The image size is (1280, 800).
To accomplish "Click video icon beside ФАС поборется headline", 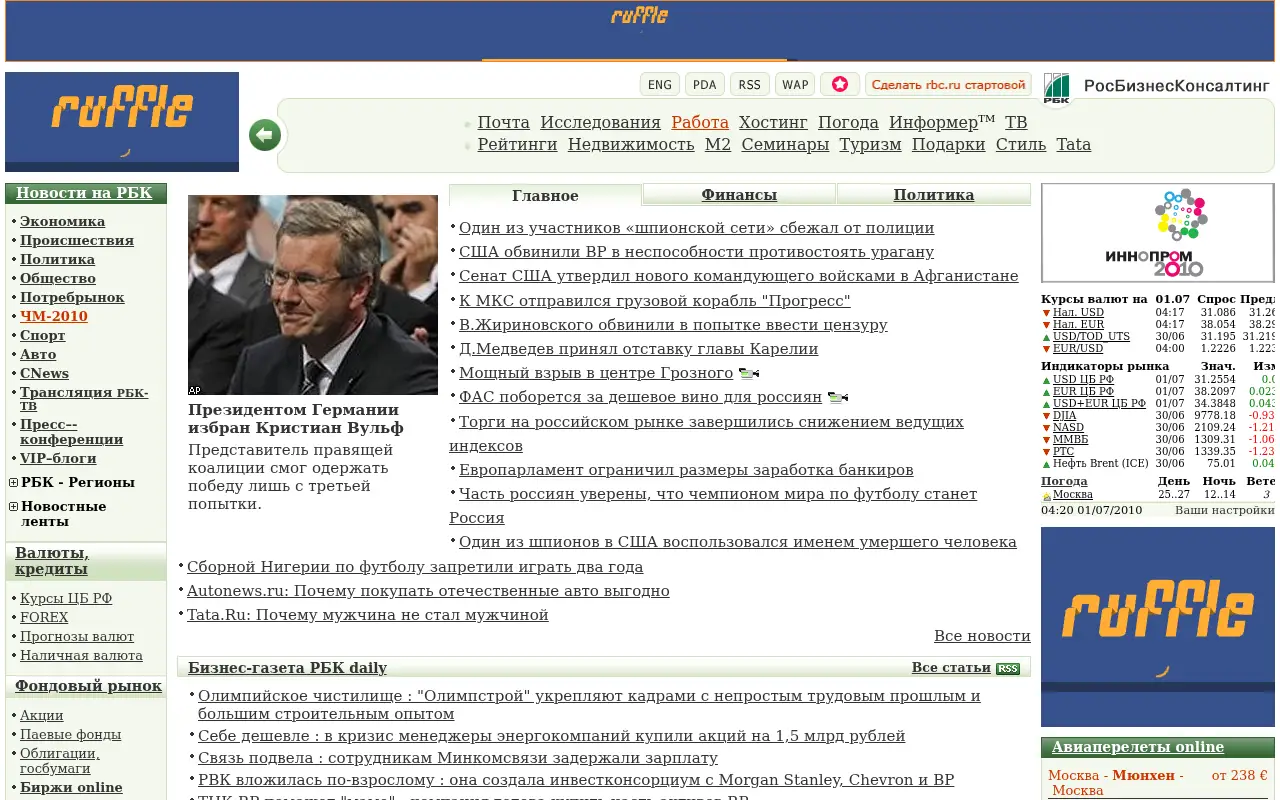I will [x=838, y=398].
